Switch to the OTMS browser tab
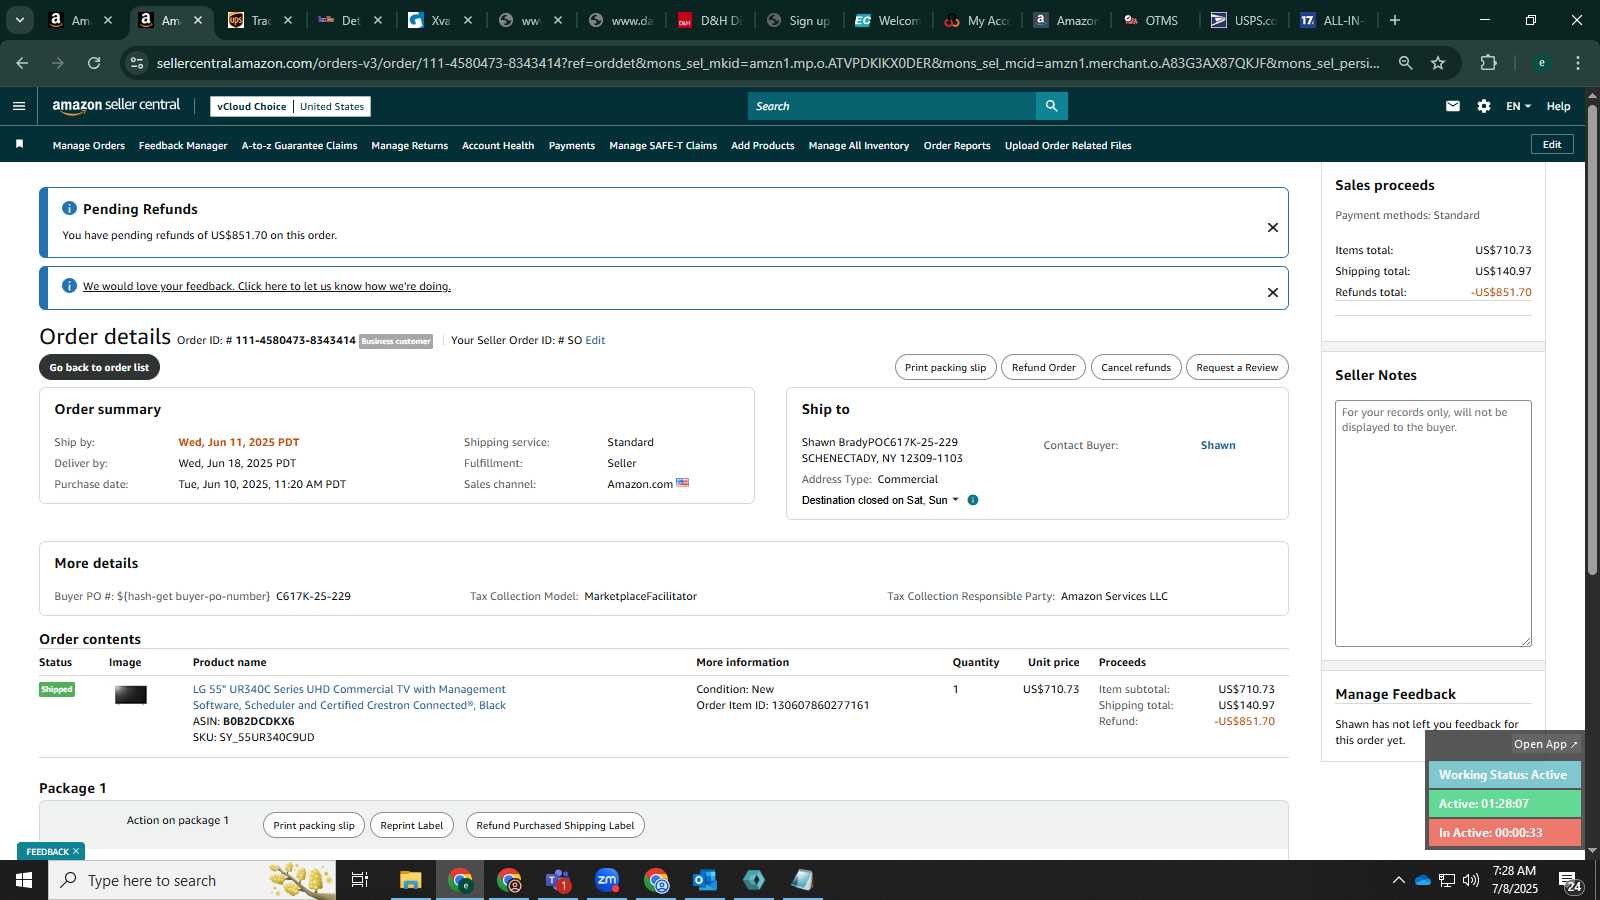Viewport: 1600px width, 900px height. coord(1153,20)
